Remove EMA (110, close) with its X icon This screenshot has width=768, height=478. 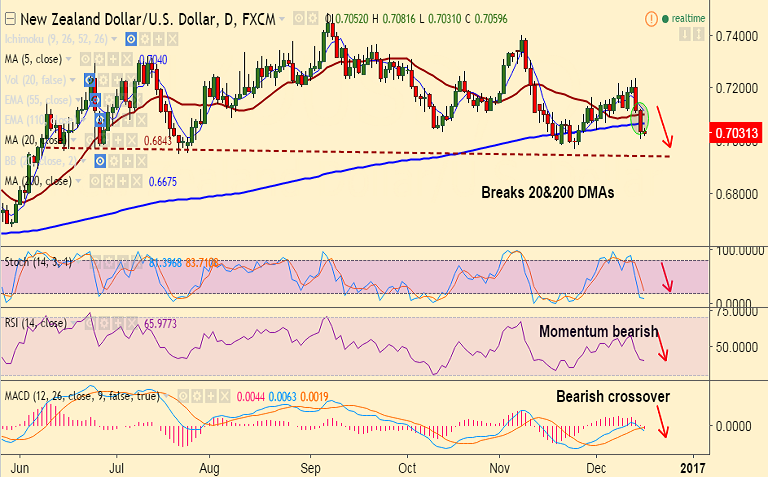(x=141, y=120)
